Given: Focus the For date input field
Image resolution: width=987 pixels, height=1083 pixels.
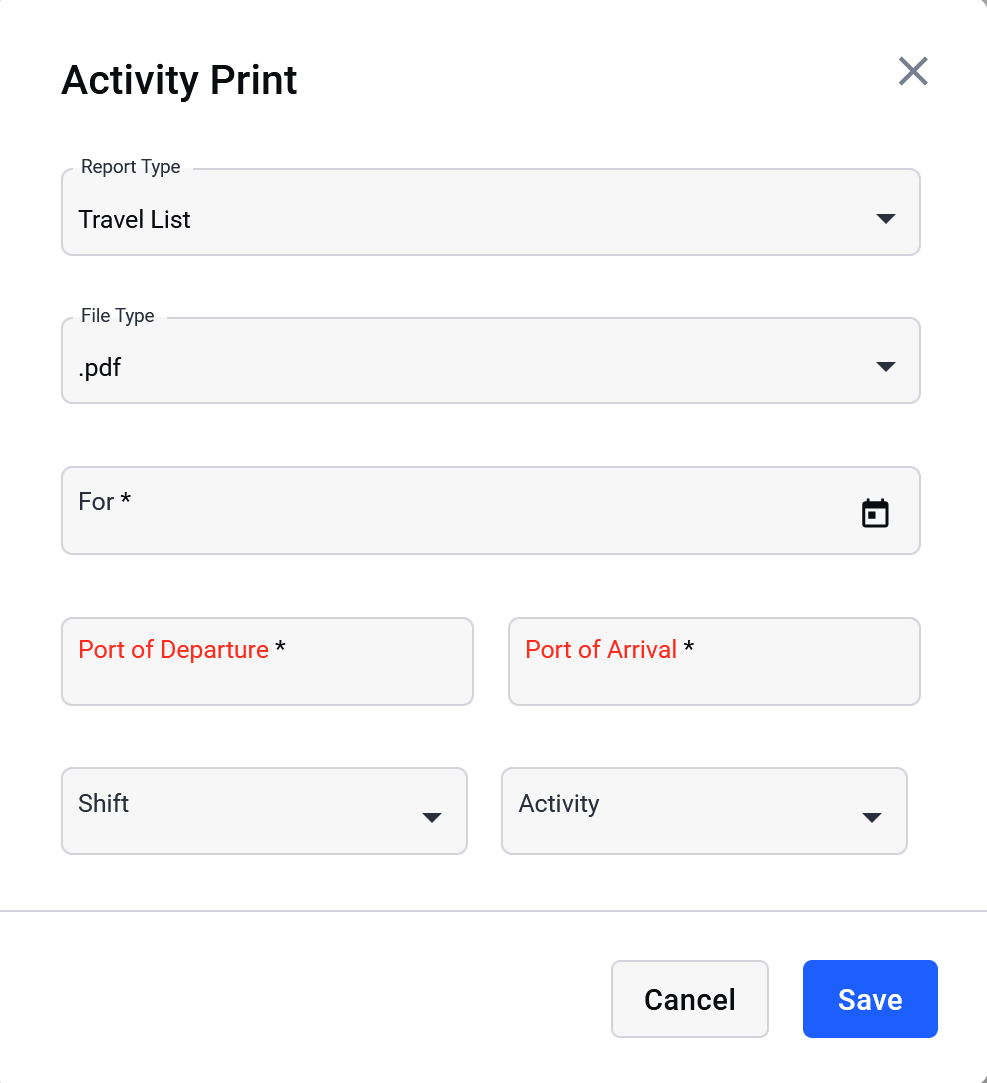Looking at the screenshot, I should pyautogui.click(x=491, y=510).
